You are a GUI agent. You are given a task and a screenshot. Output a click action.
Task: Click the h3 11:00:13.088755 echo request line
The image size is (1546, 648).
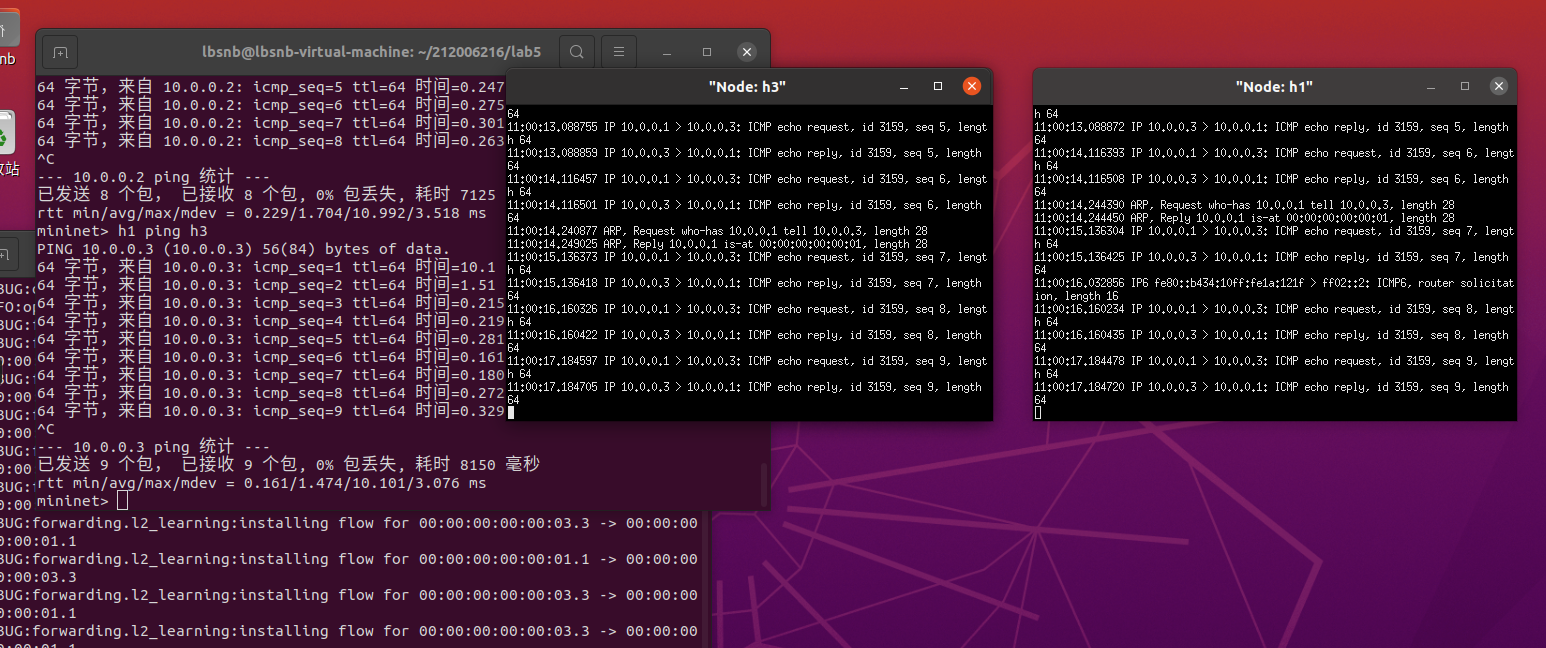[747, 134]
